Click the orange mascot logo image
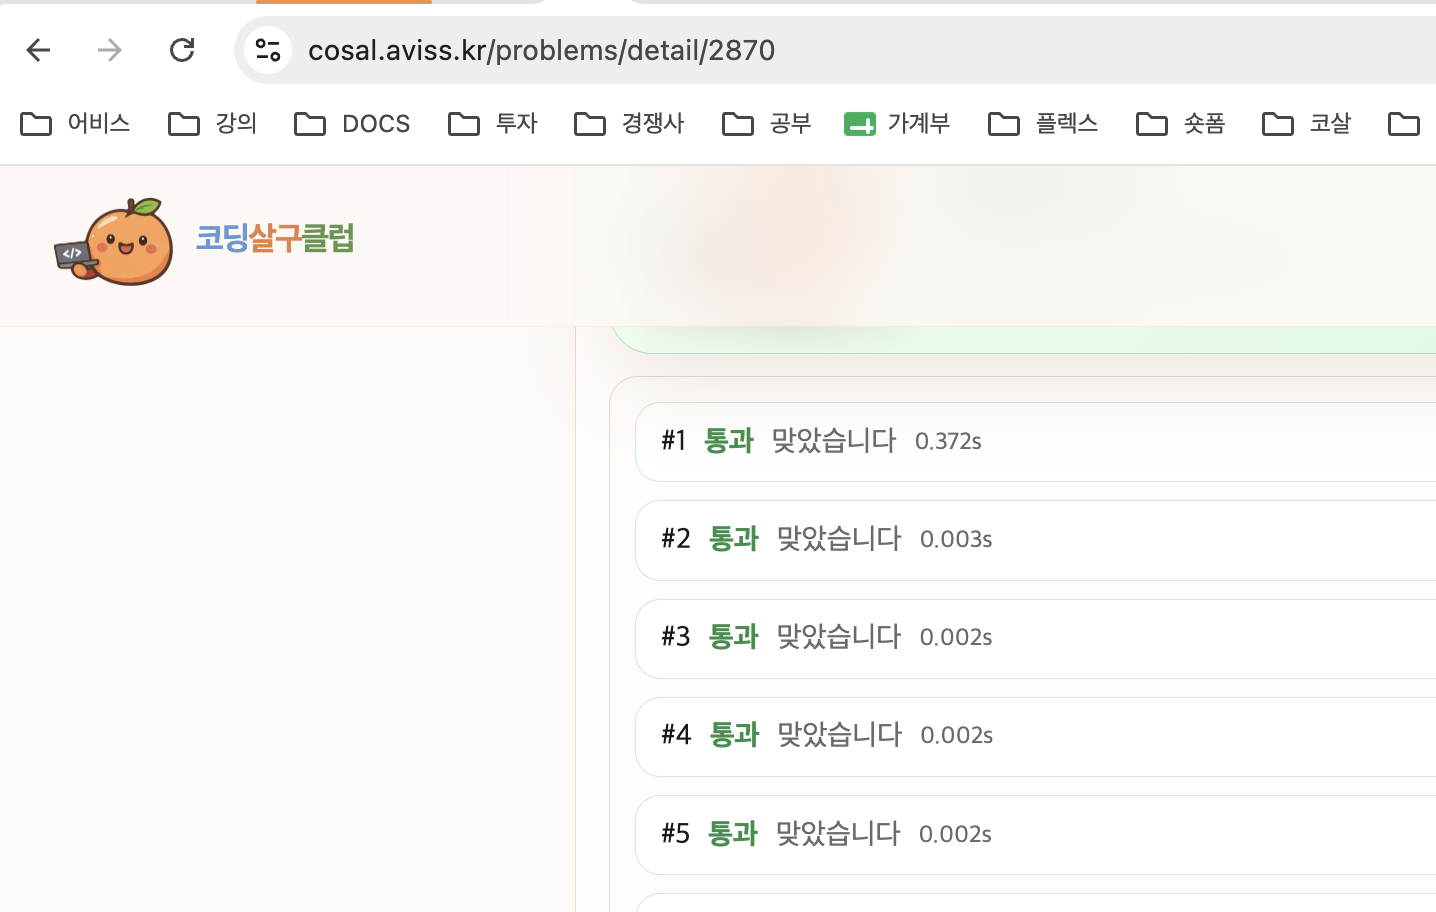1436x912 pixels. pyautogui.click(x=114, y=242)
